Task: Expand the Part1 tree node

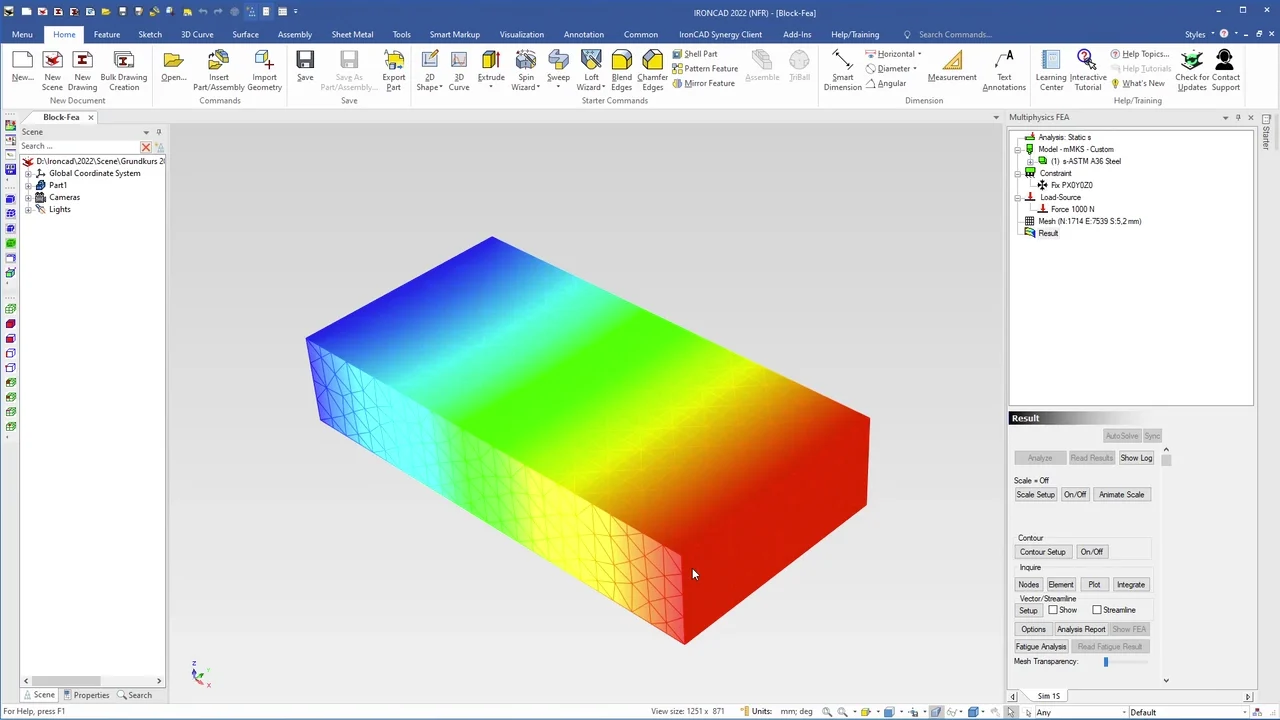Action: tap(29, 185)
